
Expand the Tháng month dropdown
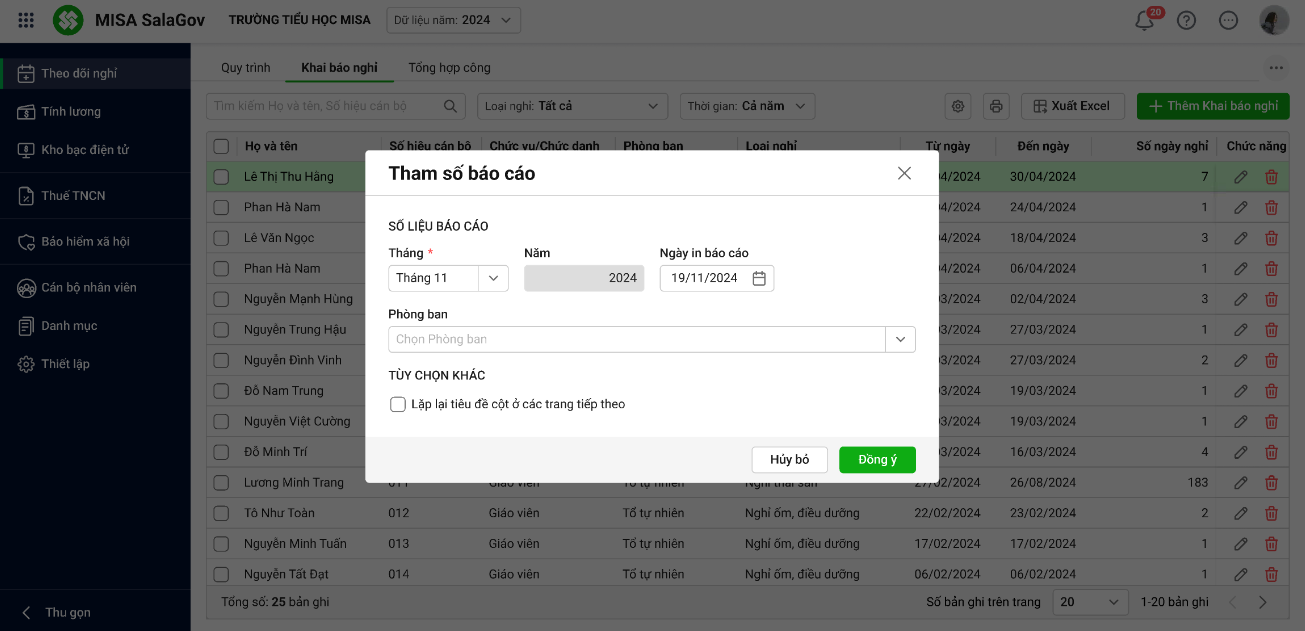coord(493,278)
